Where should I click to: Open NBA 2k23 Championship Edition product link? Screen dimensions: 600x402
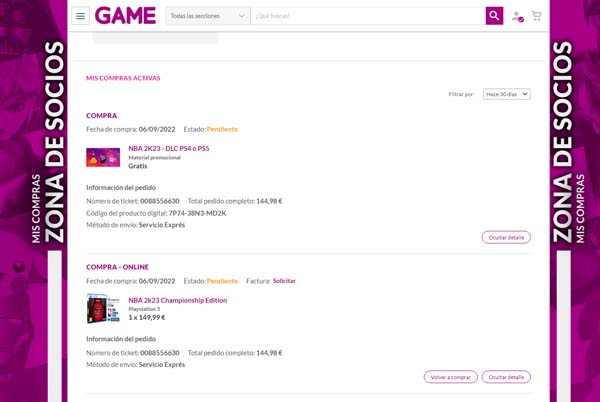178,300
